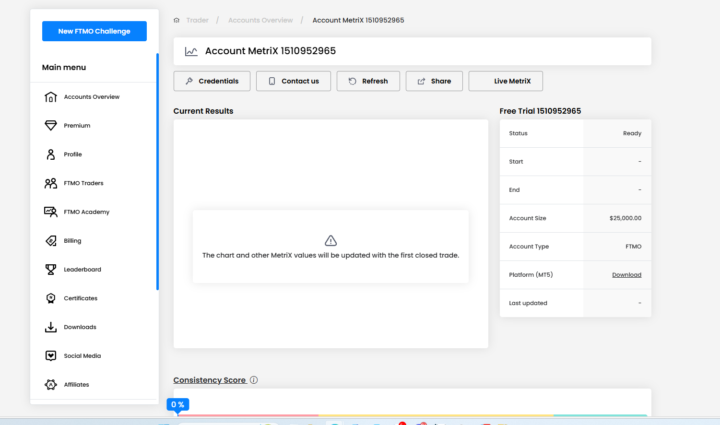The image size is (720, 425).
Task: Click the breadcrumb home icon
Action: click(176, 20)
